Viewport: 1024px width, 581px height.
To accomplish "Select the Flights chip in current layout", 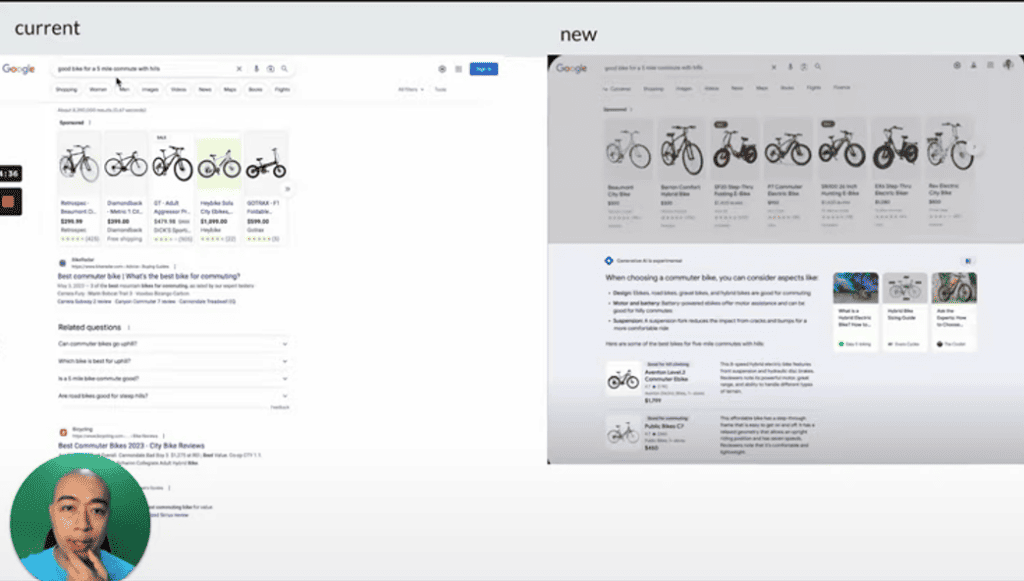I will click(282, 89).
